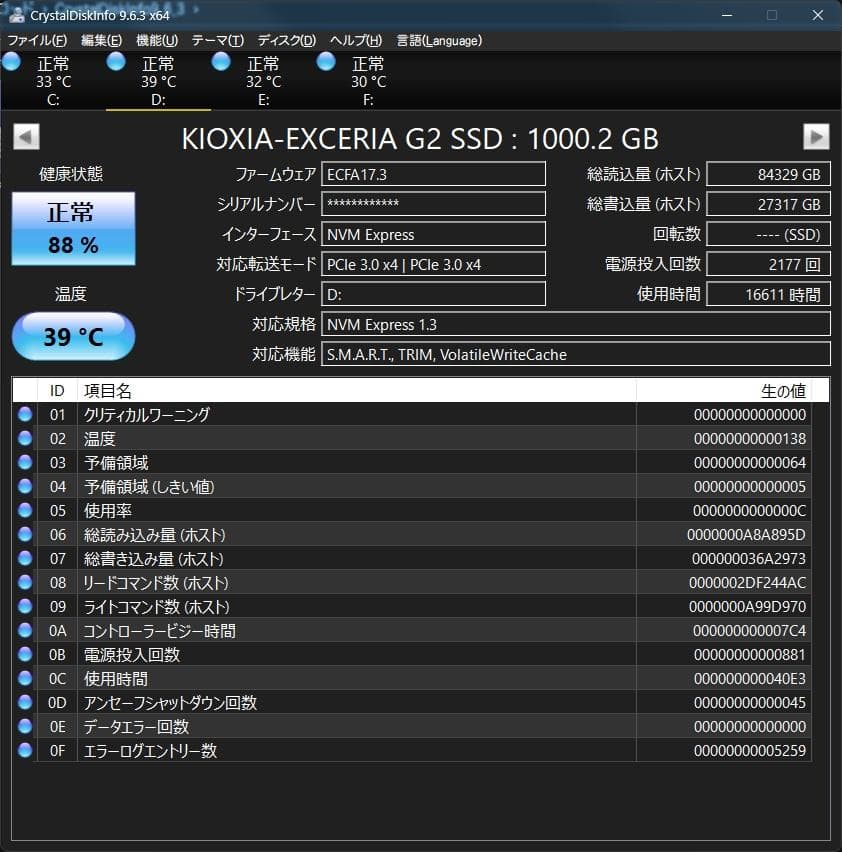Open the 編集(E) menu

click(x=101, y=41)
